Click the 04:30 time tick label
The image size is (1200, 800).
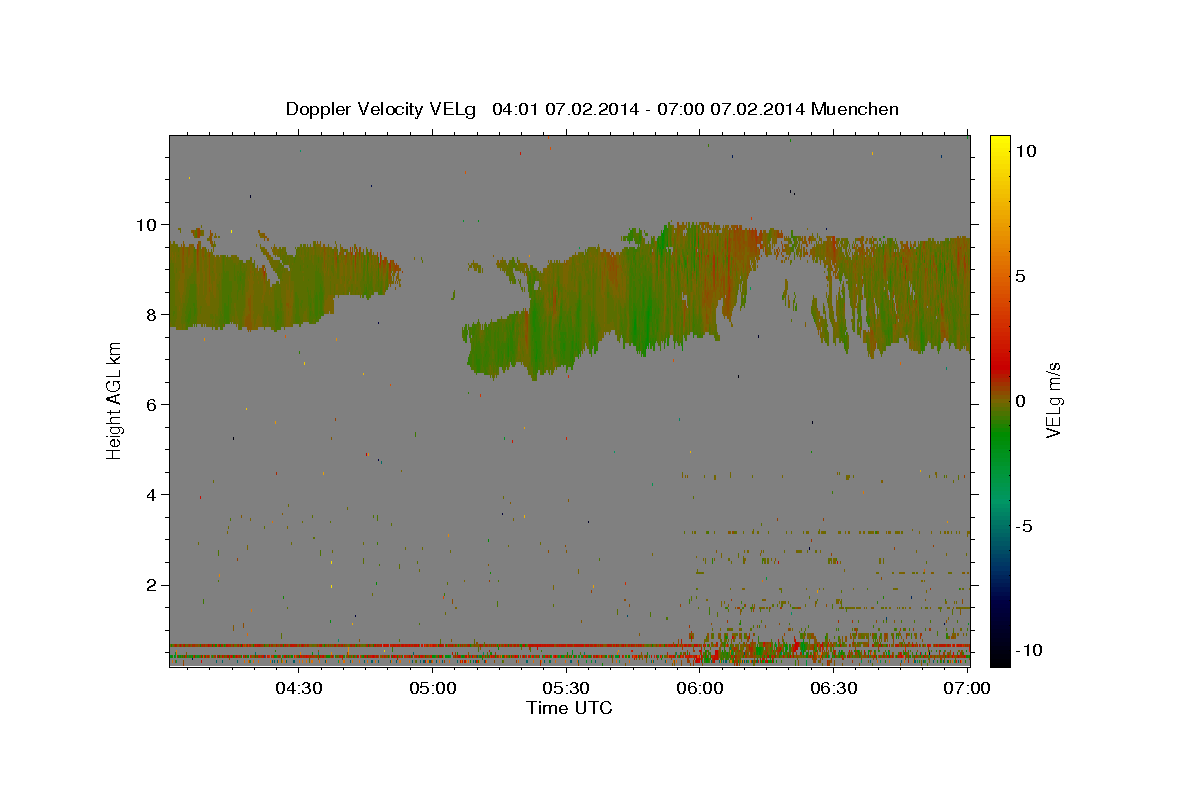point(297,689)
